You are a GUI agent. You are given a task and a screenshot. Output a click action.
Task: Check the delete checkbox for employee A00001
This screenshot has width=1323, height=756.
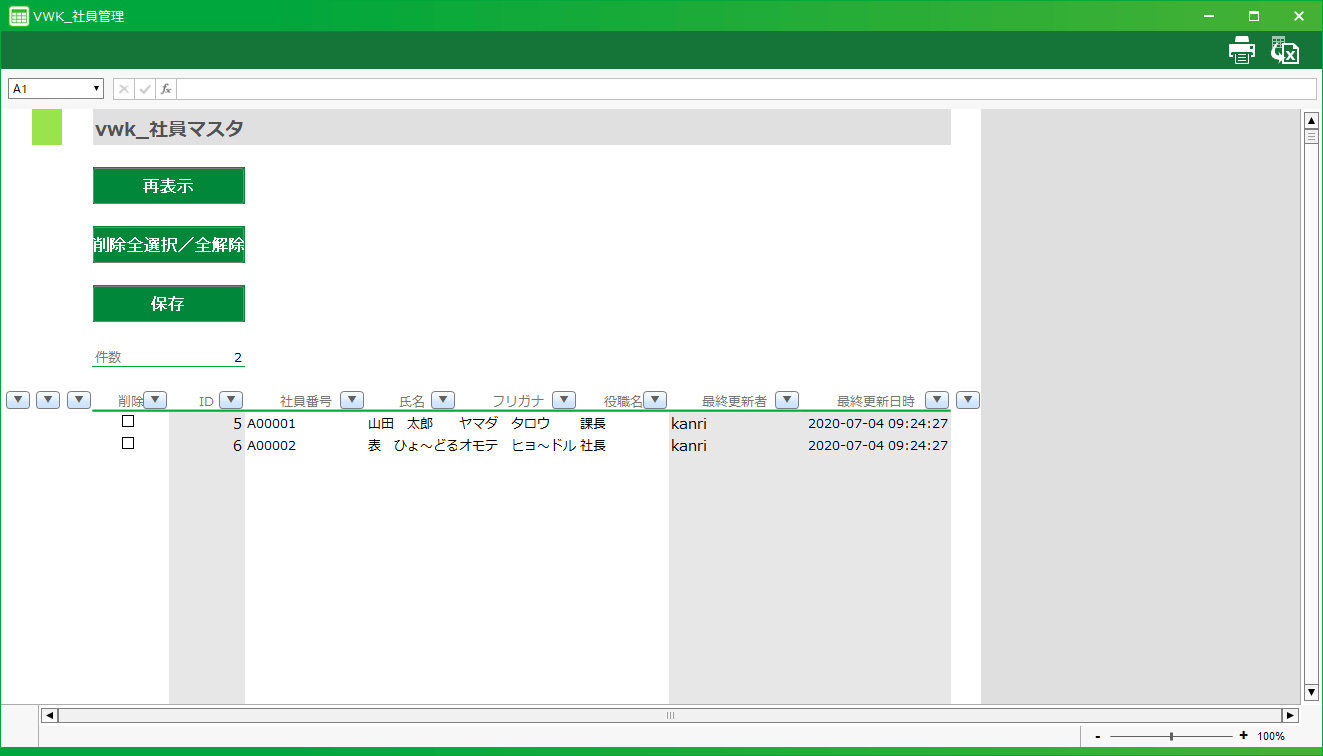pos(128,422)
